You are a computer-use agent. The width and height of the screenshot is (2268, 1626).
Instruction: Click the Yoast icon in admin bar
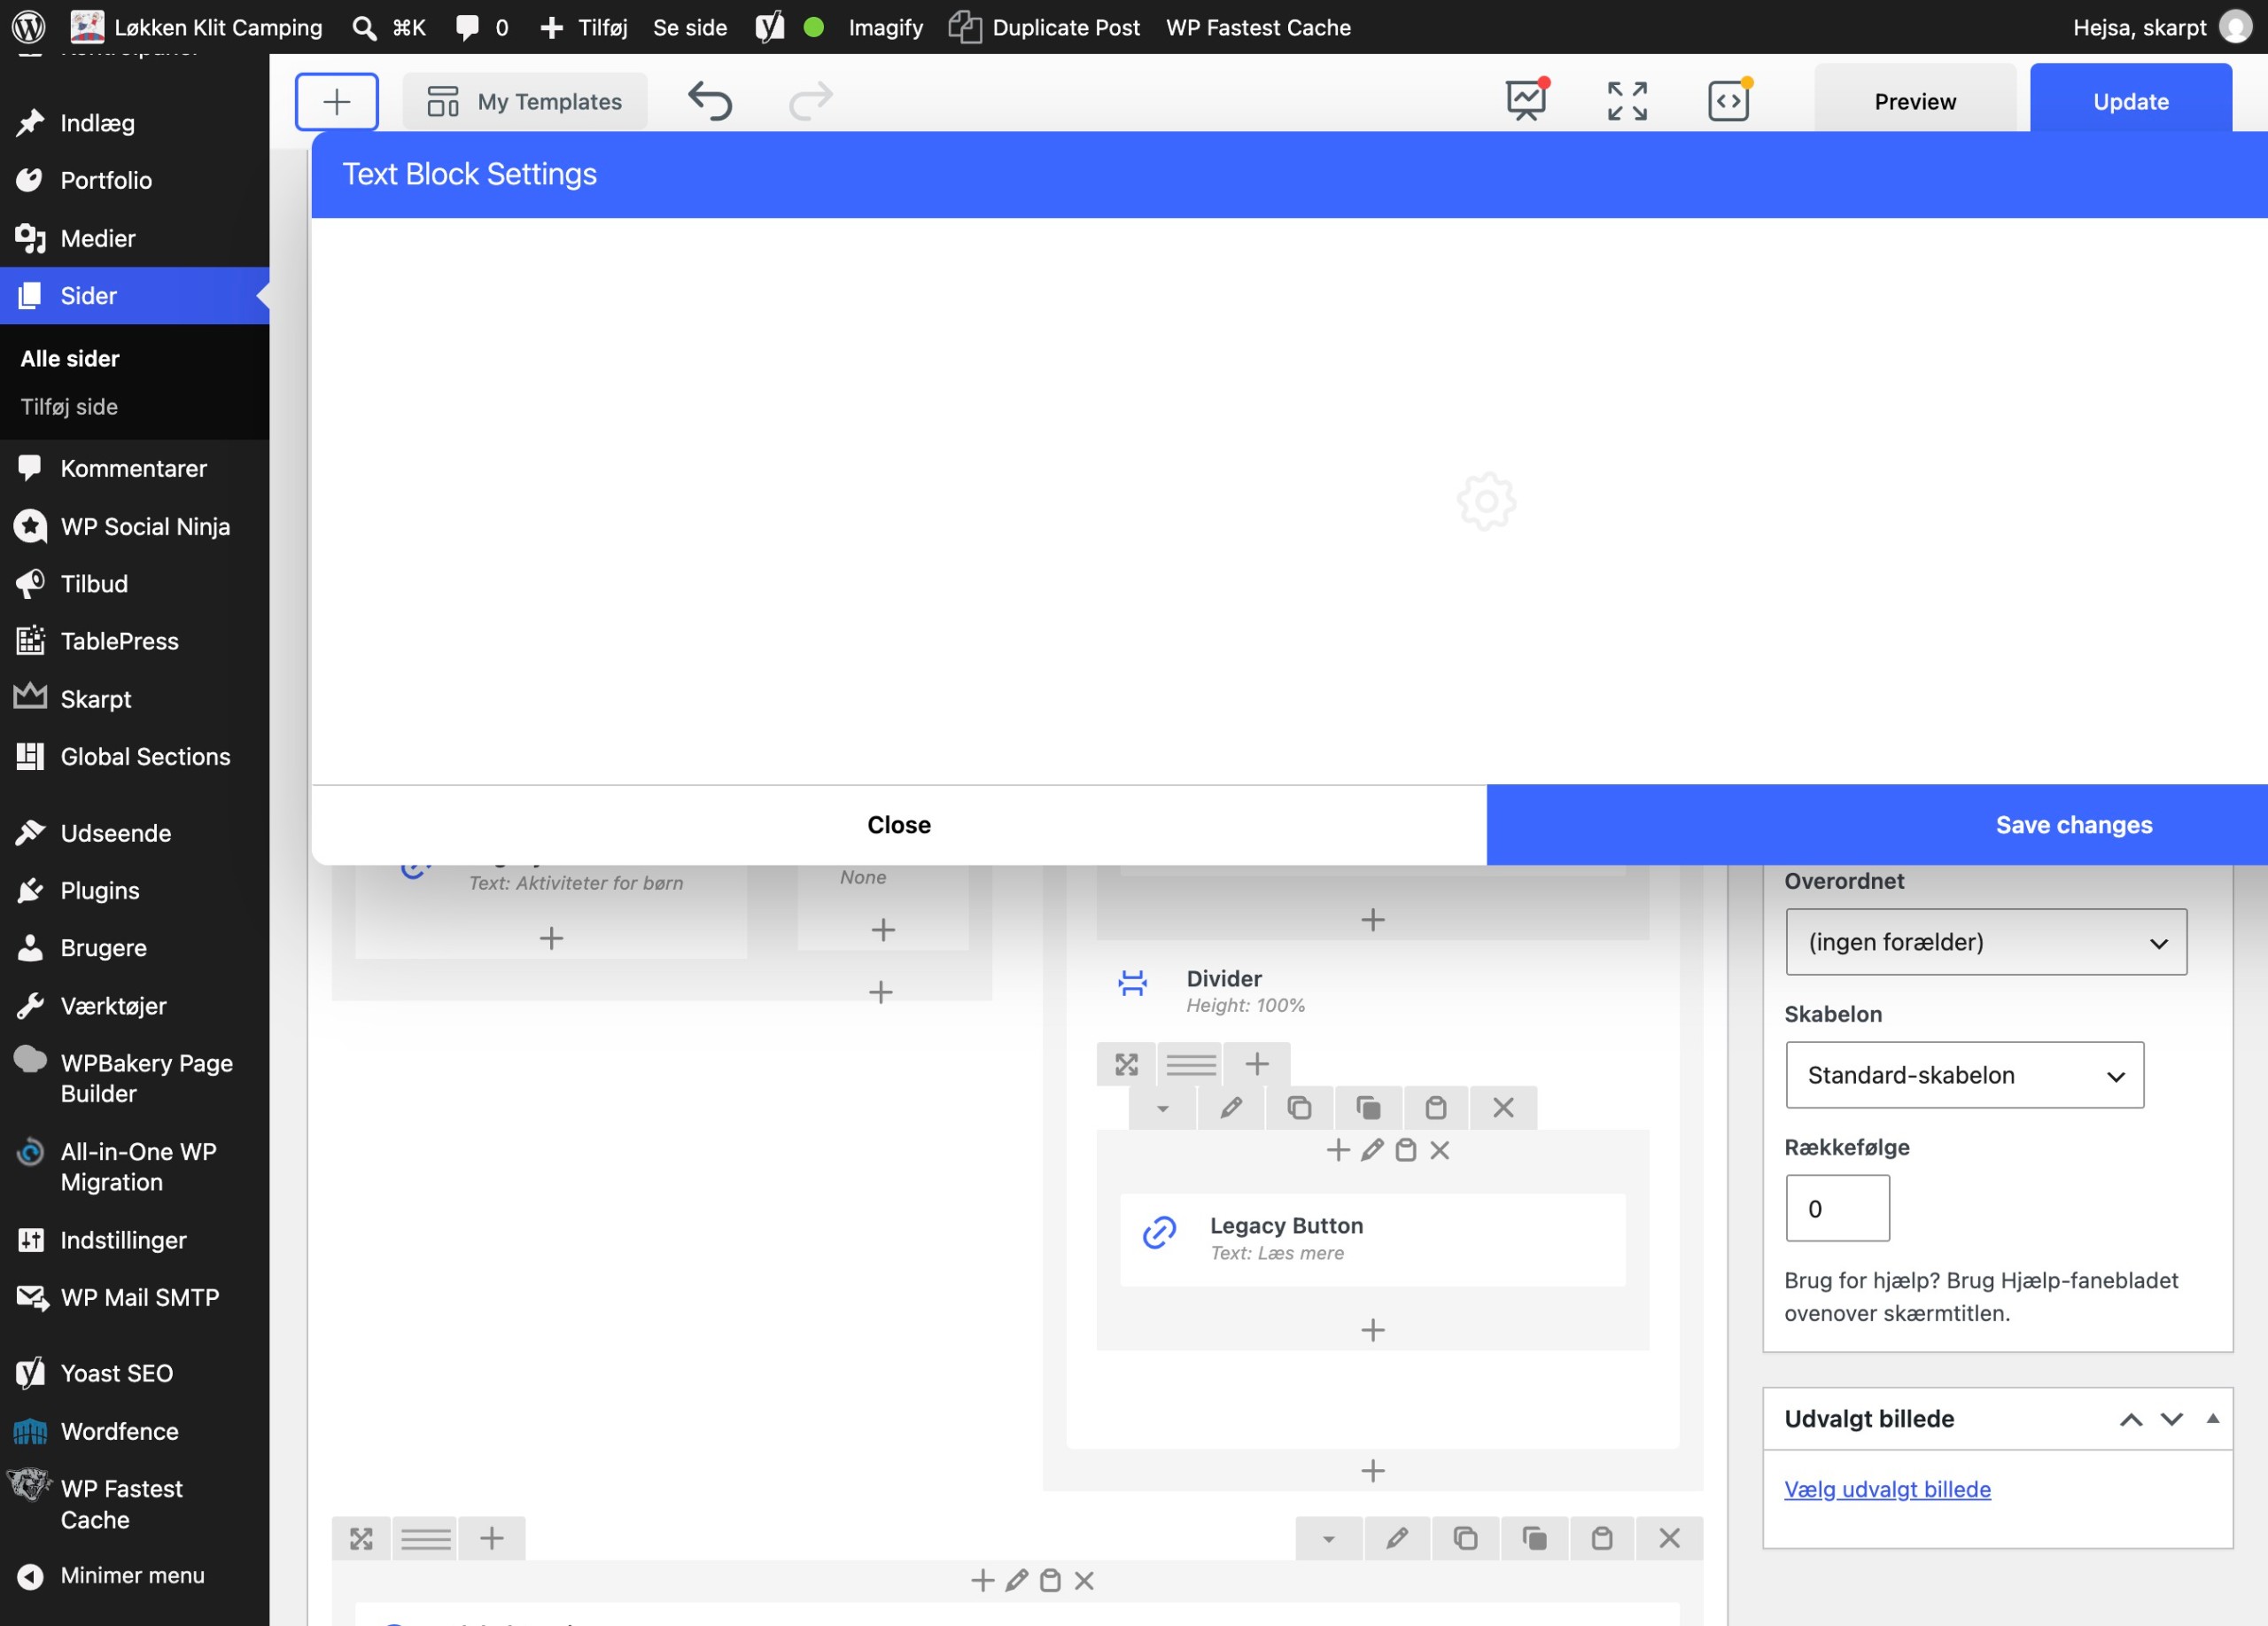[769, 27]
